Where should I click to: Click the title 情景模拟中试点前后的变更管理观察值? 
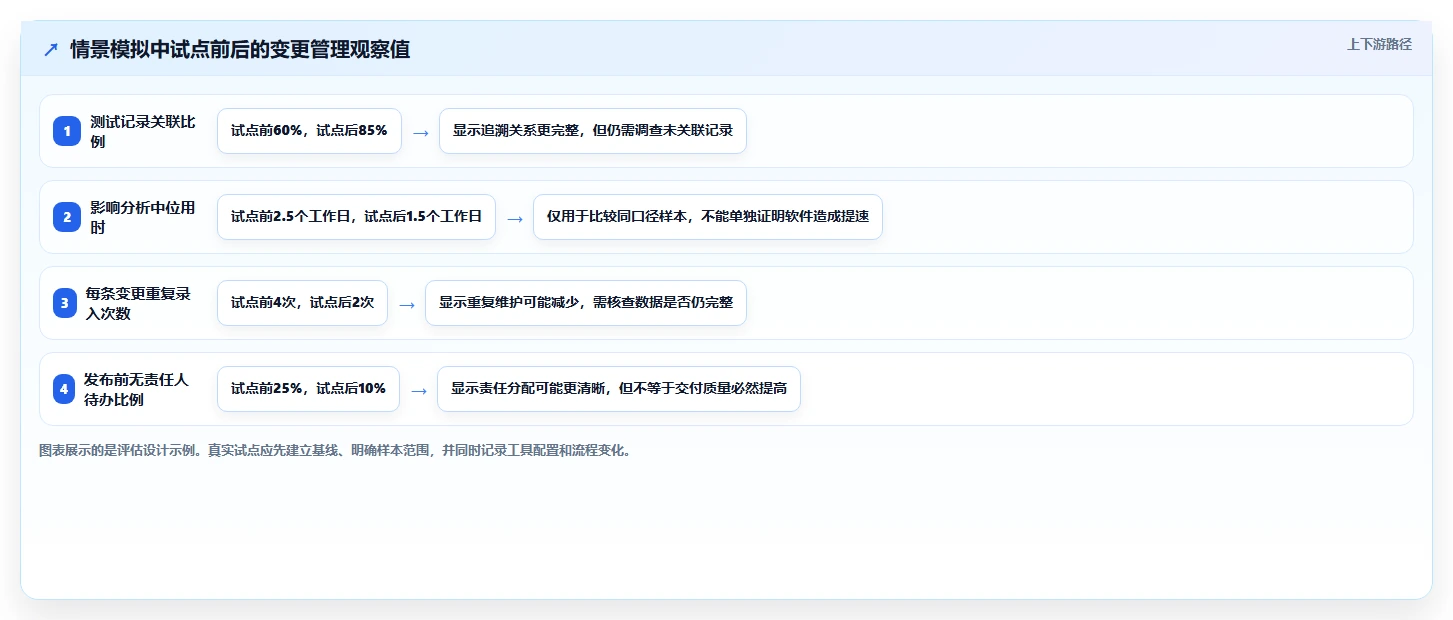pos(240,49)
